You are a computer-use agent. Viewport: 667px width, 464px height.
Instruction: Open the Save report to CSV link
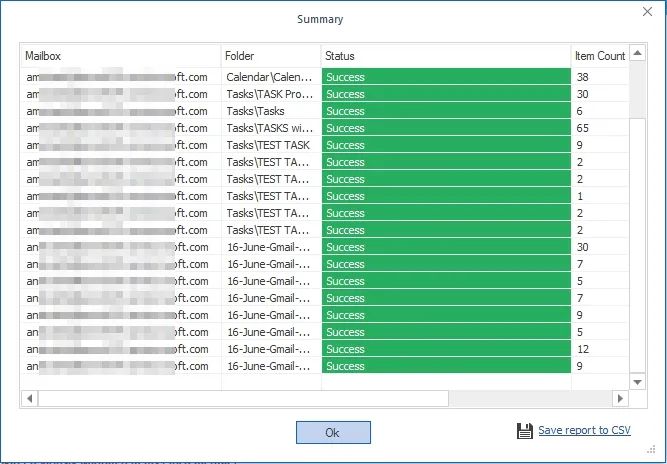[x=584, y=430]
